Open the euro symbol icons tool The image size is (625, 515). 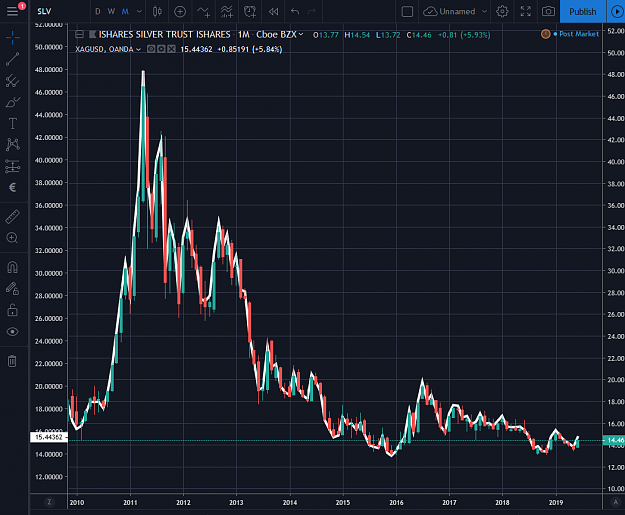[x=12, y=187]
